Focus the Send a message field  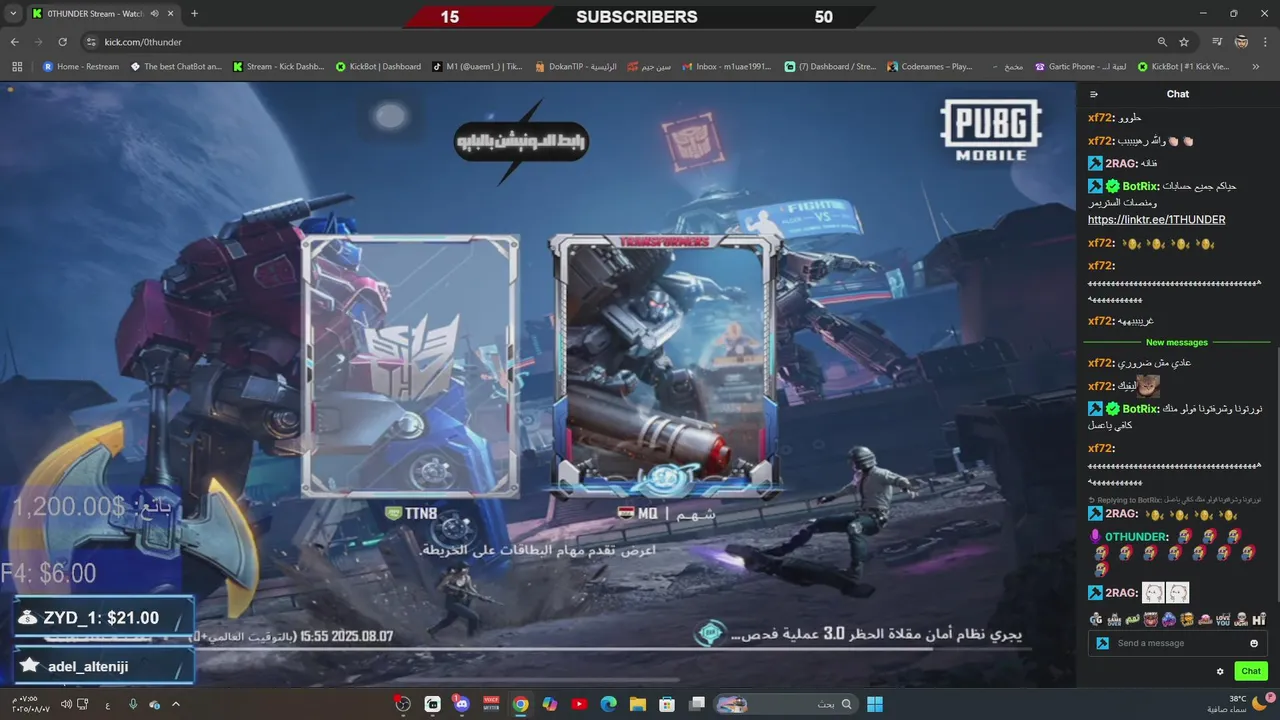click(1177, 643)
